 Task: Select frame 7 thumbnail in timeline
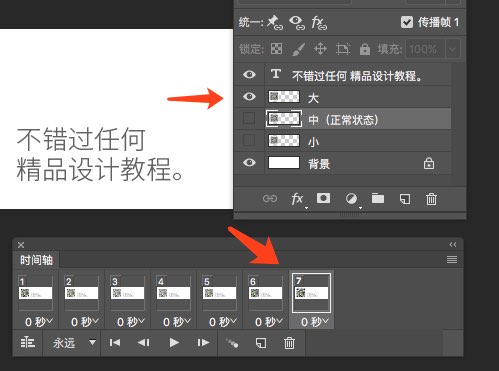point(312,293)
